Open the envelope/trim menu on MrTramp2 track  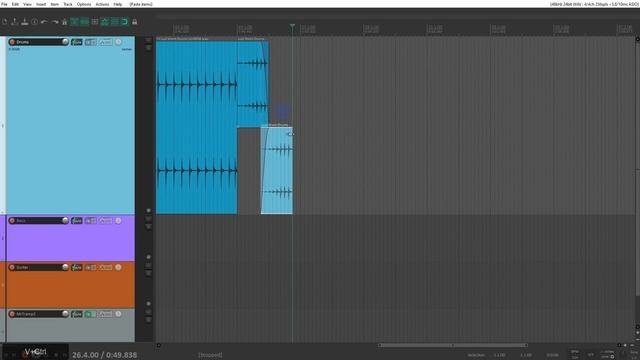[x=106, y=314]
